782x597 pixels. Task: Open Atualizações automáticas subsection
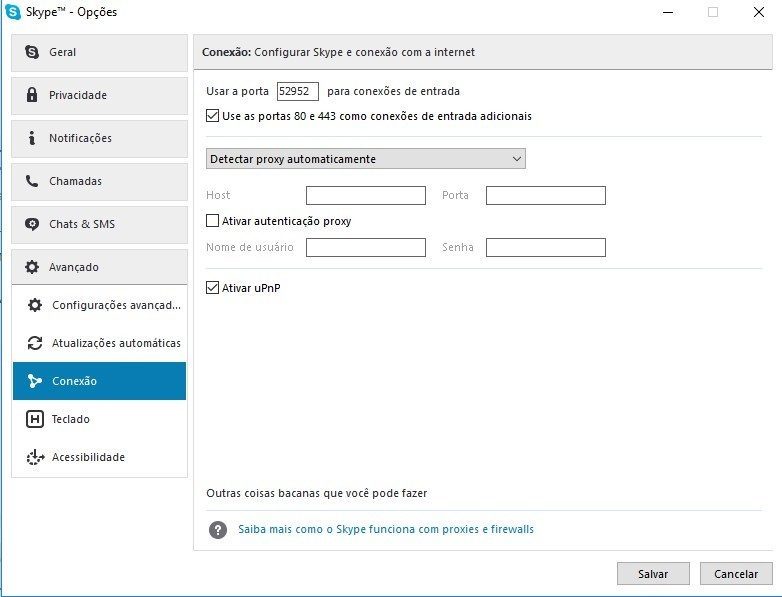point(100,343)
